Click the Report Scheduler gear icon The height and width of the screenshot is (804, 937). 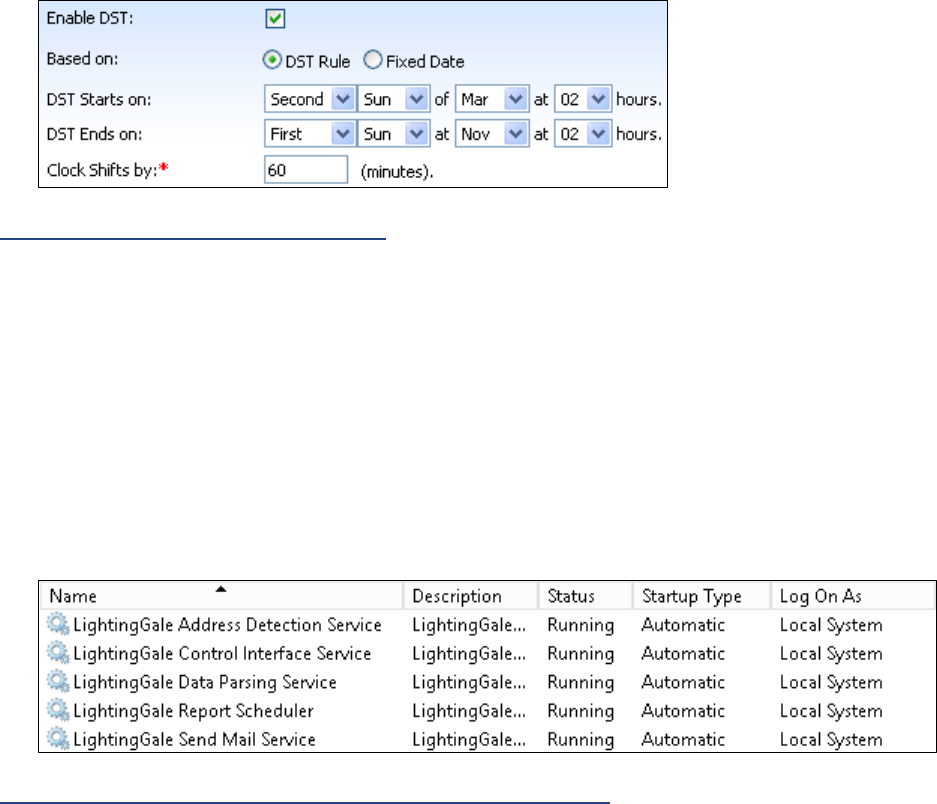click(58, 710)
